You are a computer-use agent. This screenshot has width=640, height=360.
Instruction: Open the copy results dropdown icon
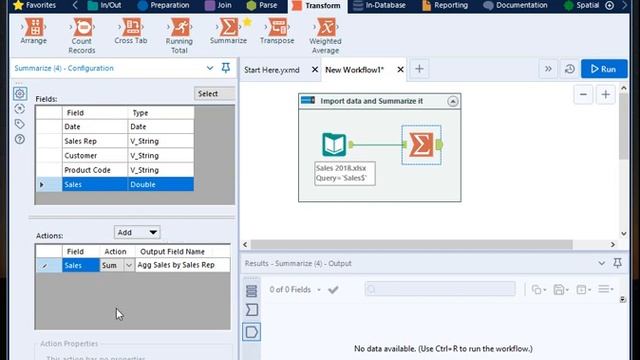(x=539, y=289)
